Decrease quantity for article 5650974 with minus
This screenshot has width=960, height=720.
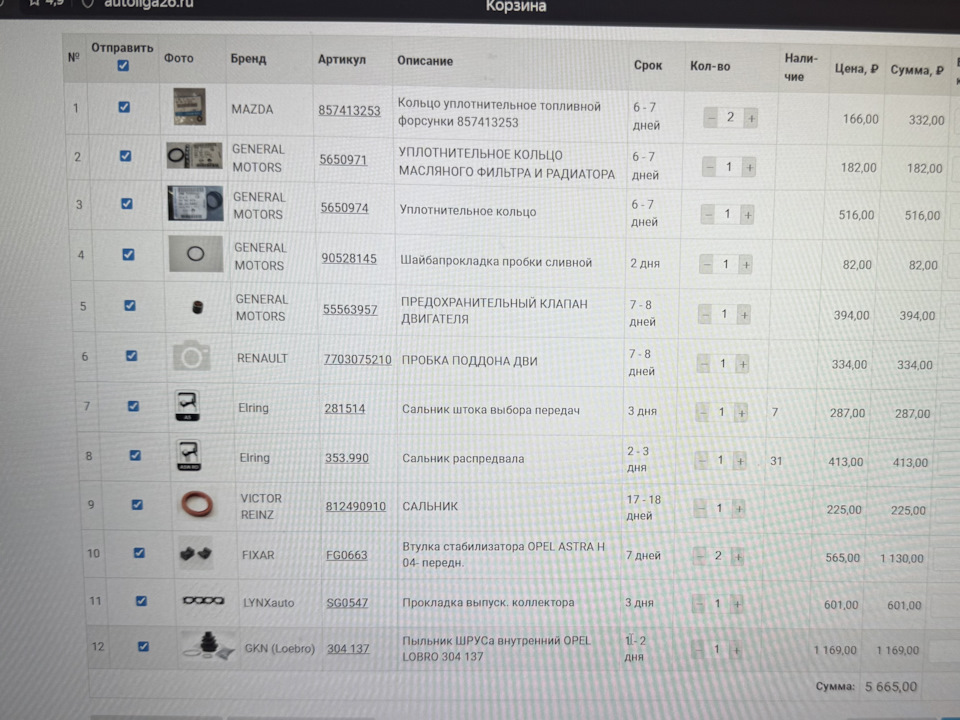708,214
